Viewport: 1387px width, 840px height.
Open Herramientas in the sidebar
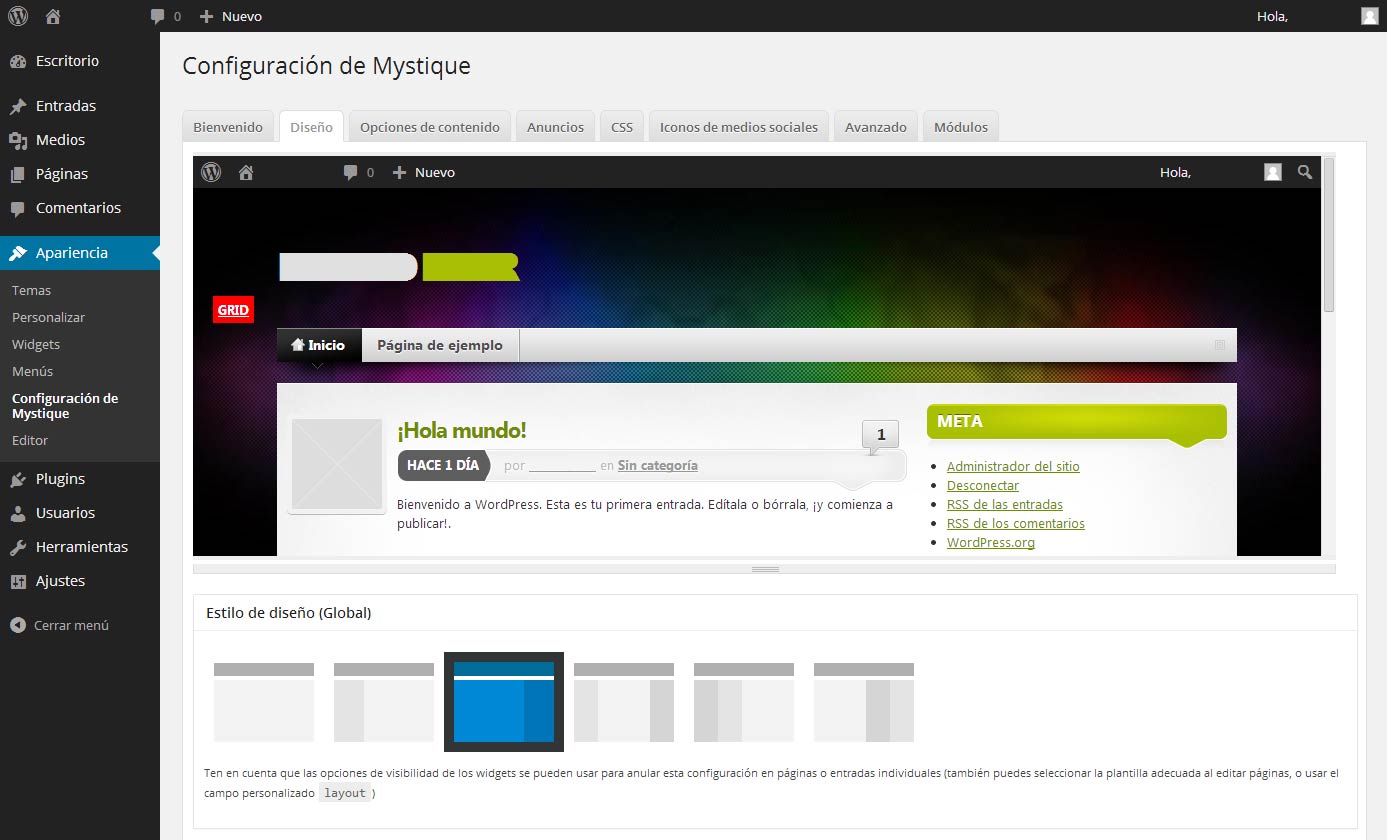tap(81, 547)
